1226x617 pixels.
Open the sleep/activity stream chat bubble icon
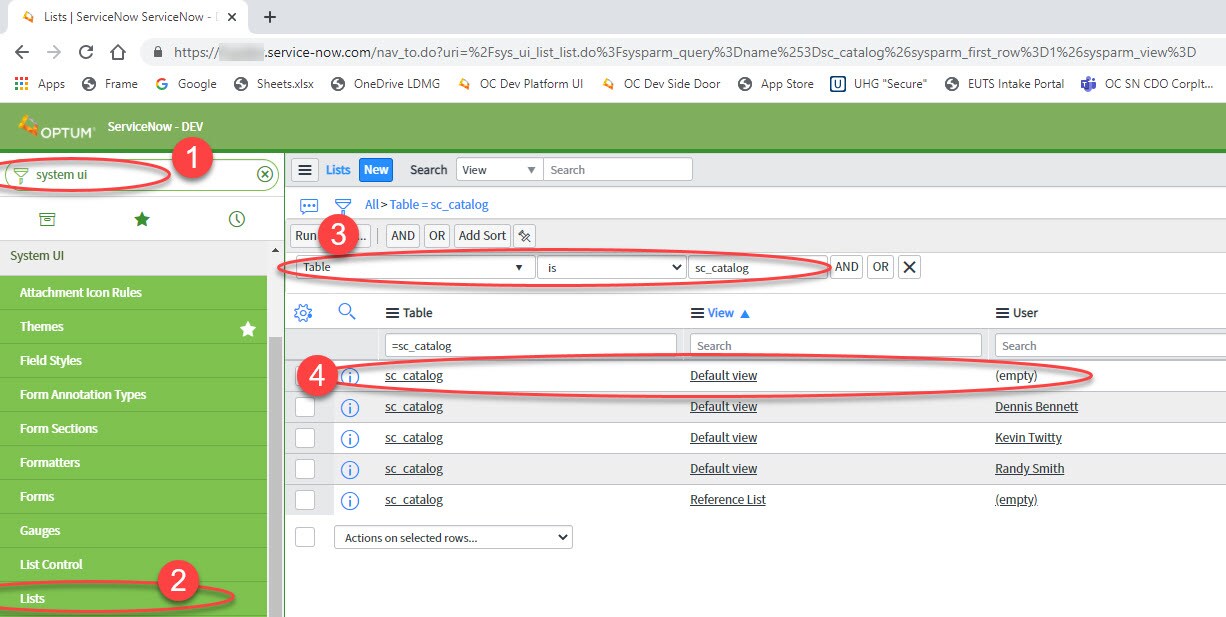308,204
